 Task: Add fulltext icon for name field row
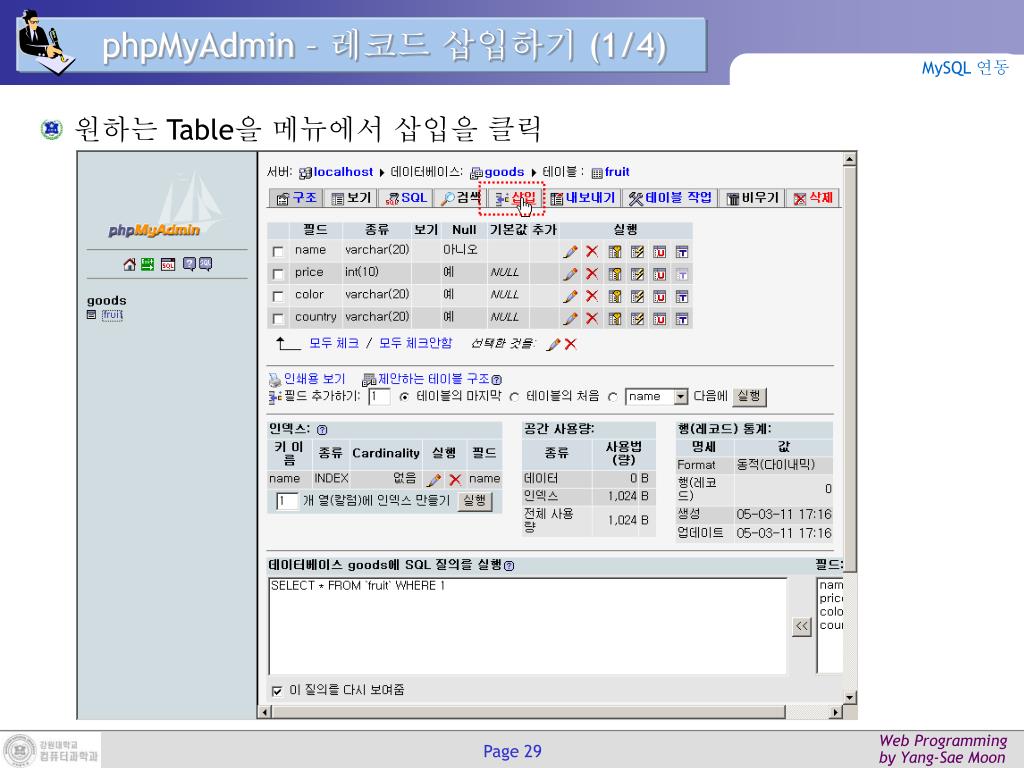pos(682,251)
